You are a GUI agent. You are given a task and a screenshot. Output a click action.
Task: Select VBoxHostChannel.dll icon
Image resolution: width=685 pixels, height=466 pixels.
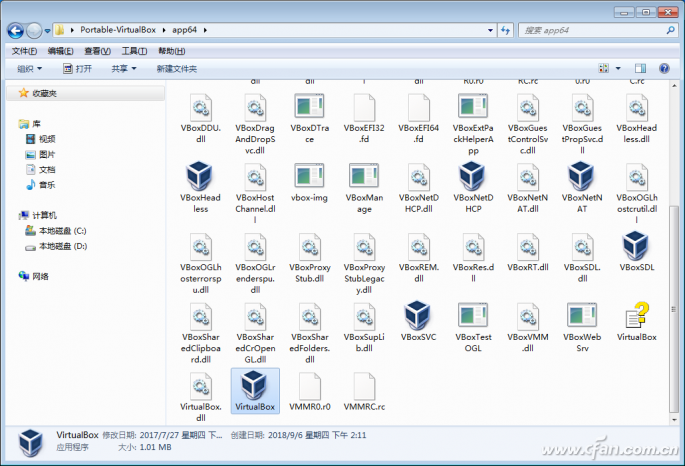coord(255,177)
